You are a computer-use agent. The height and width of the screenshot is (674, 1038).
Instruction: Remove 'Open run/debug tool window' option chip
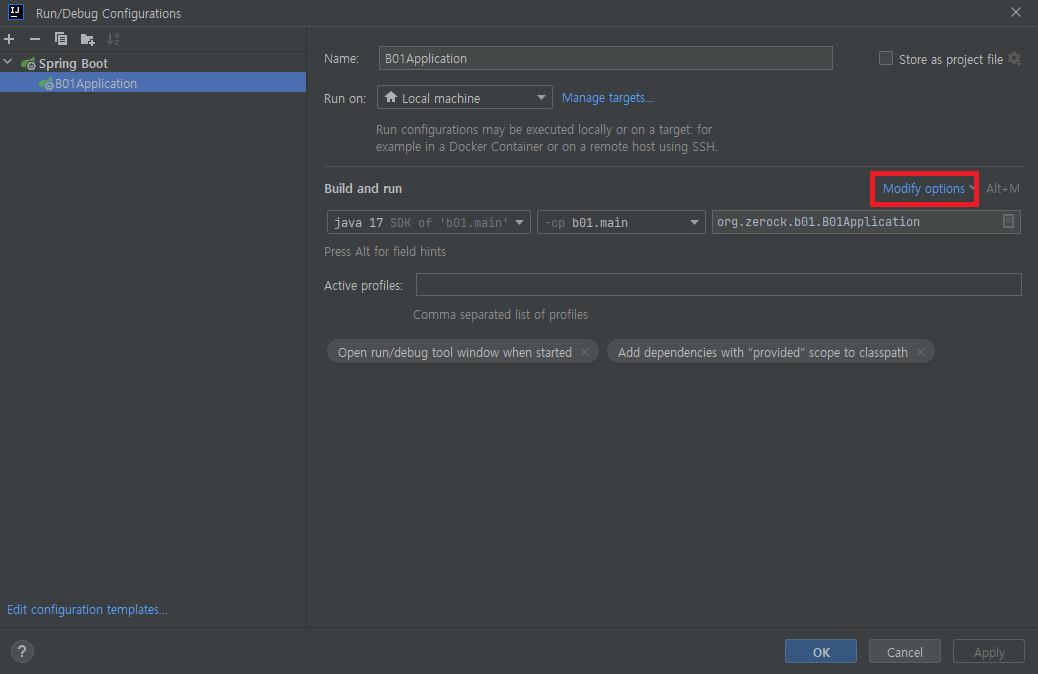[585, 352]
